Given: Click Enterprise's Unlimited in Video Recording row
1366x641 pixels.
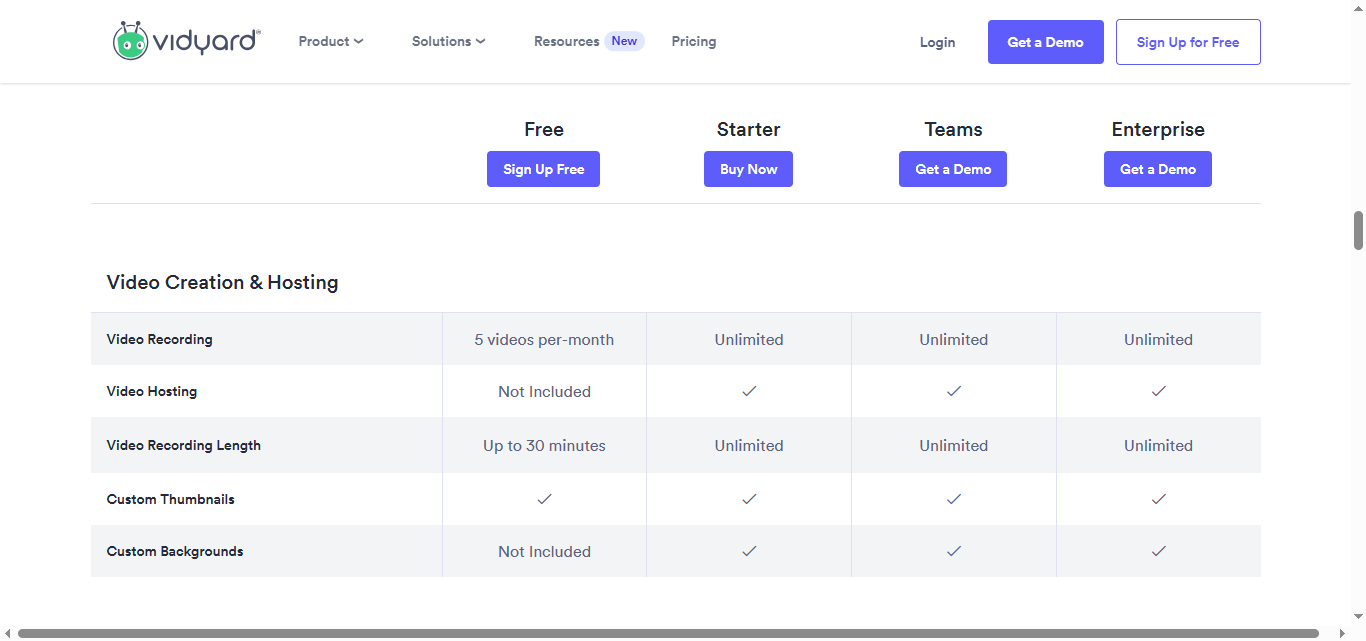Looking at the screenshot, I should (x=1158, y=339).
